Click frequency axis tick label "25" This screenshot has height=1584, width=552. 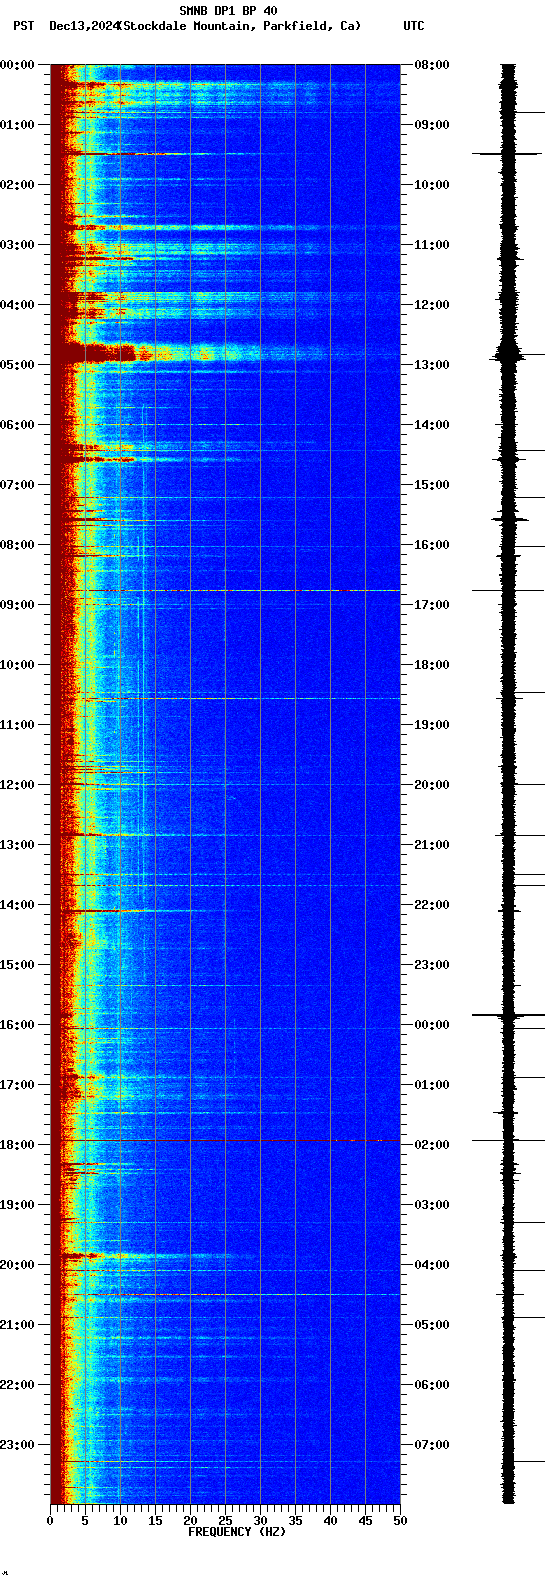[x=225, y=1521]
